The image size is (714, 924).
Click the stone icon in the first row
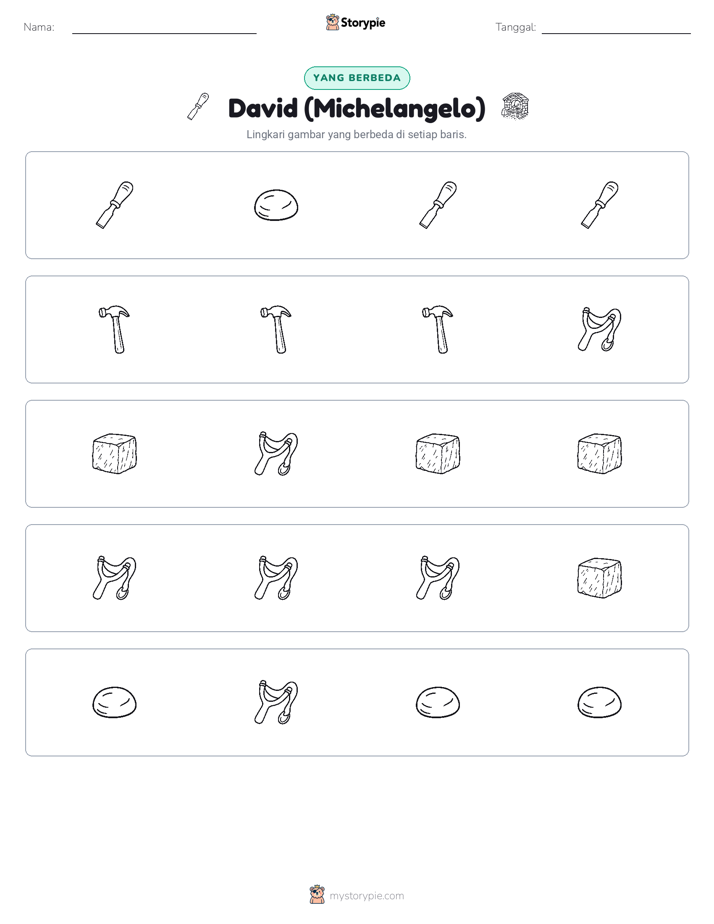click(276, 205)
